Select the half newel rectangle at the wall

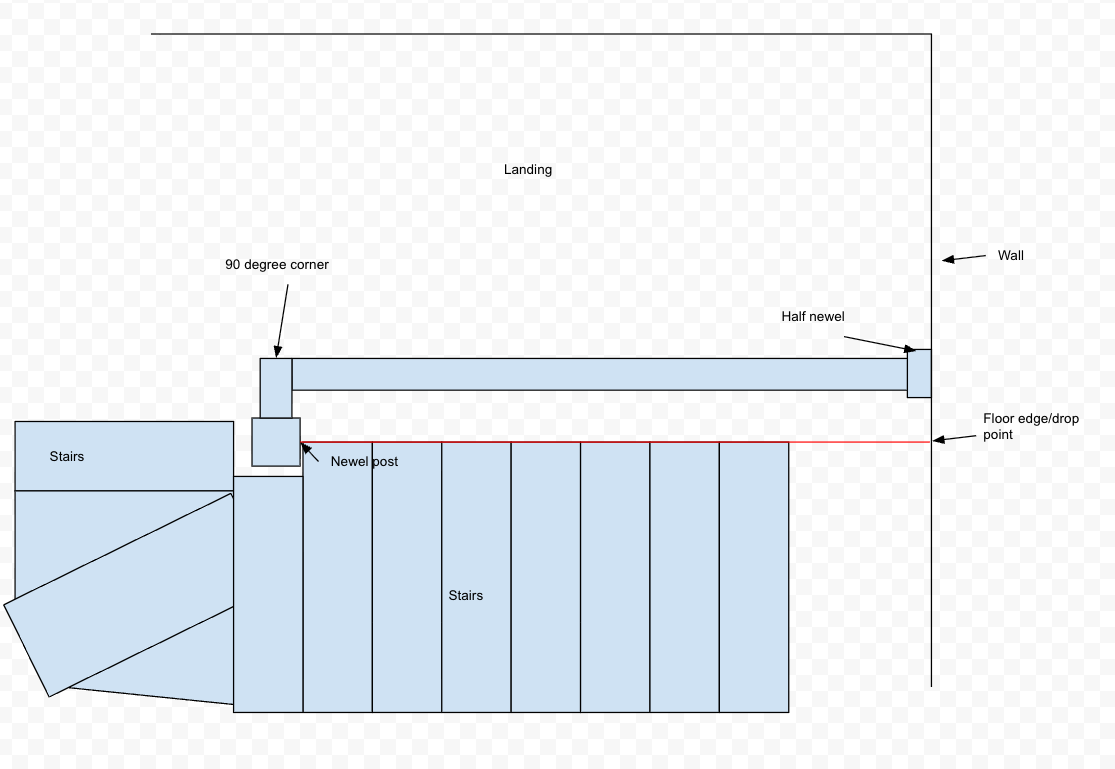tap(919, 373)
